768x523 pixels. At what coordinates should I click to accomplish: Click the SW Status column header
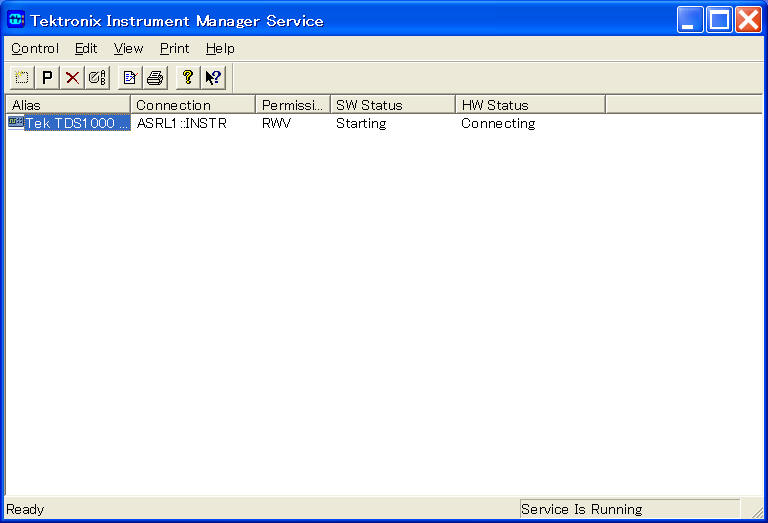coord(392,105)
